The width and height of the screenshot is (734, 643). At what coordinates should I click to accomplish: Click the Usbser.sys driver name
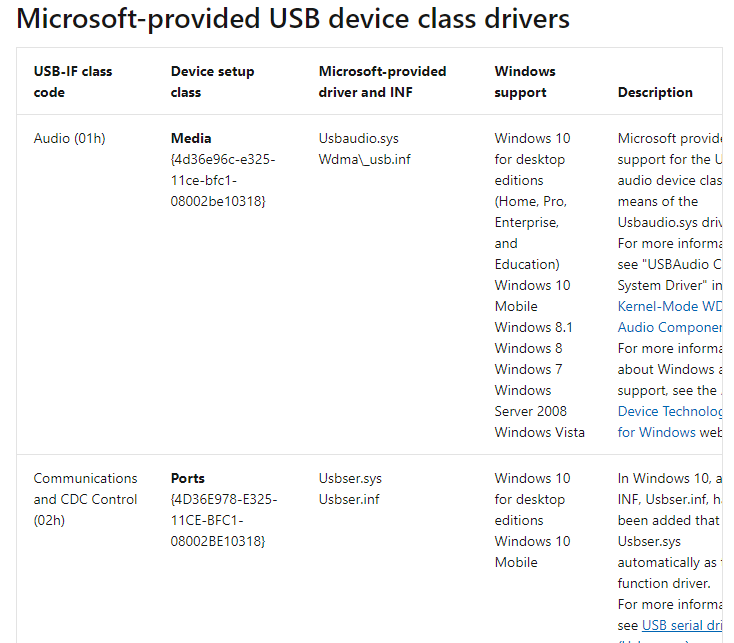click(350, 478)
